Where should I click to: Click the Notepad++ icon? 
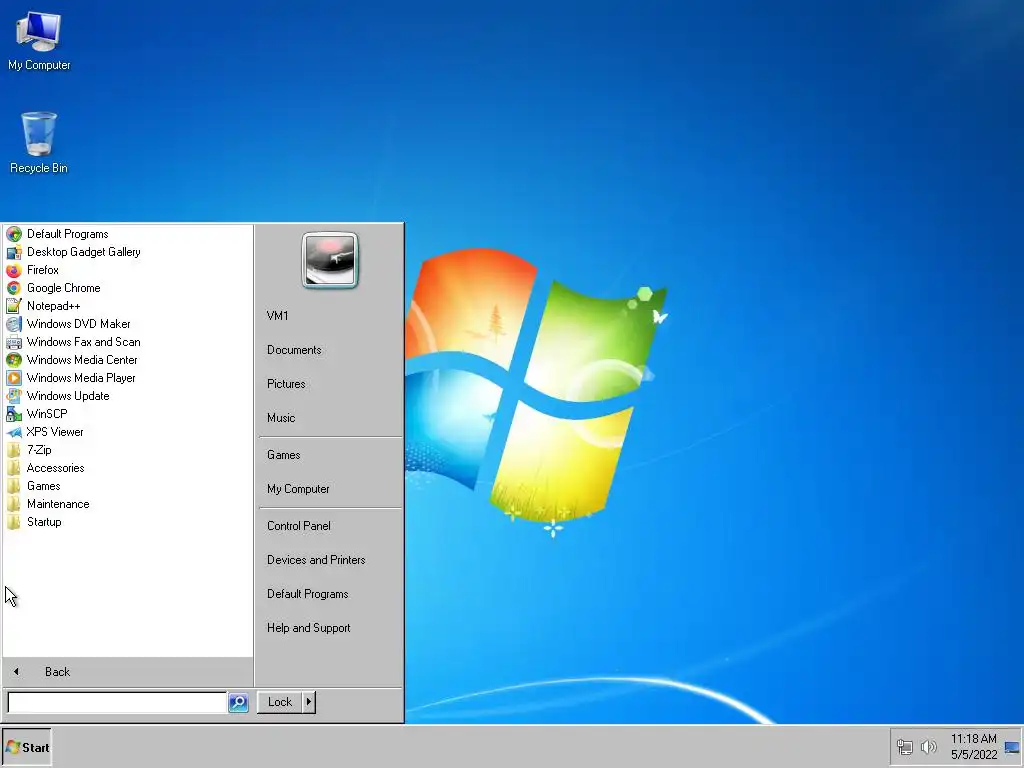click(x=14, y=306)
